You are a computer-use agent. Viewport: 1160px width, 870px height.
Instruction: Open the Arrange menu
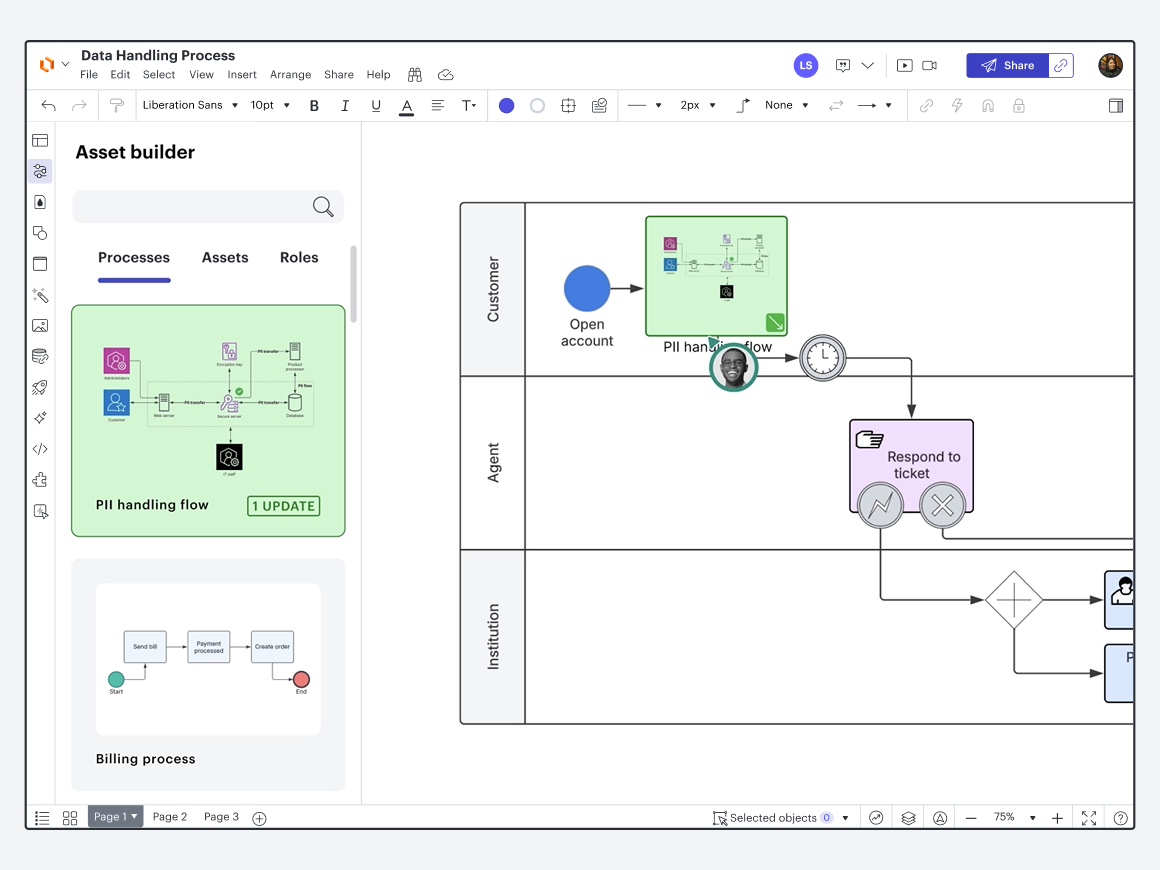click(x=291, y=75)
